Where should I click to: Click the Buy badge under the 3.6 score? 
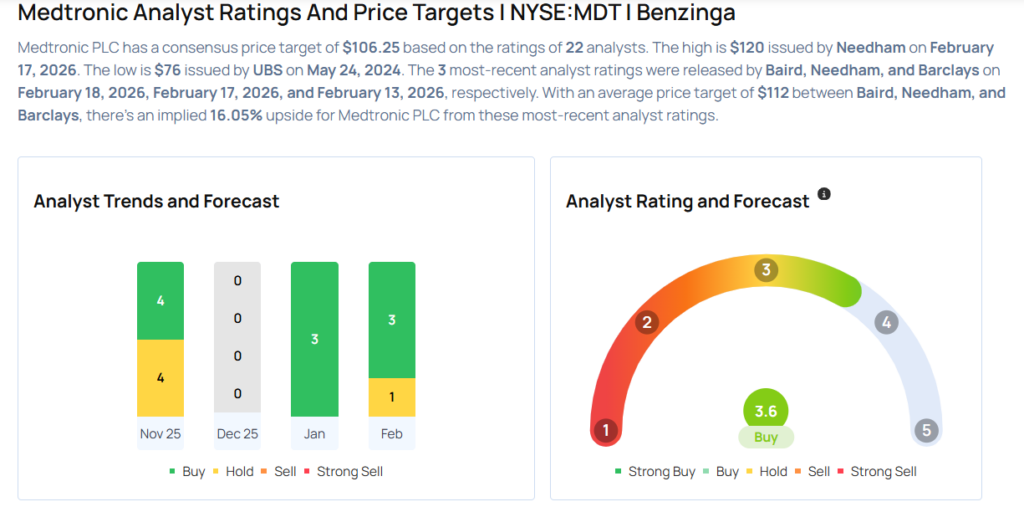[x=766, y=438]
